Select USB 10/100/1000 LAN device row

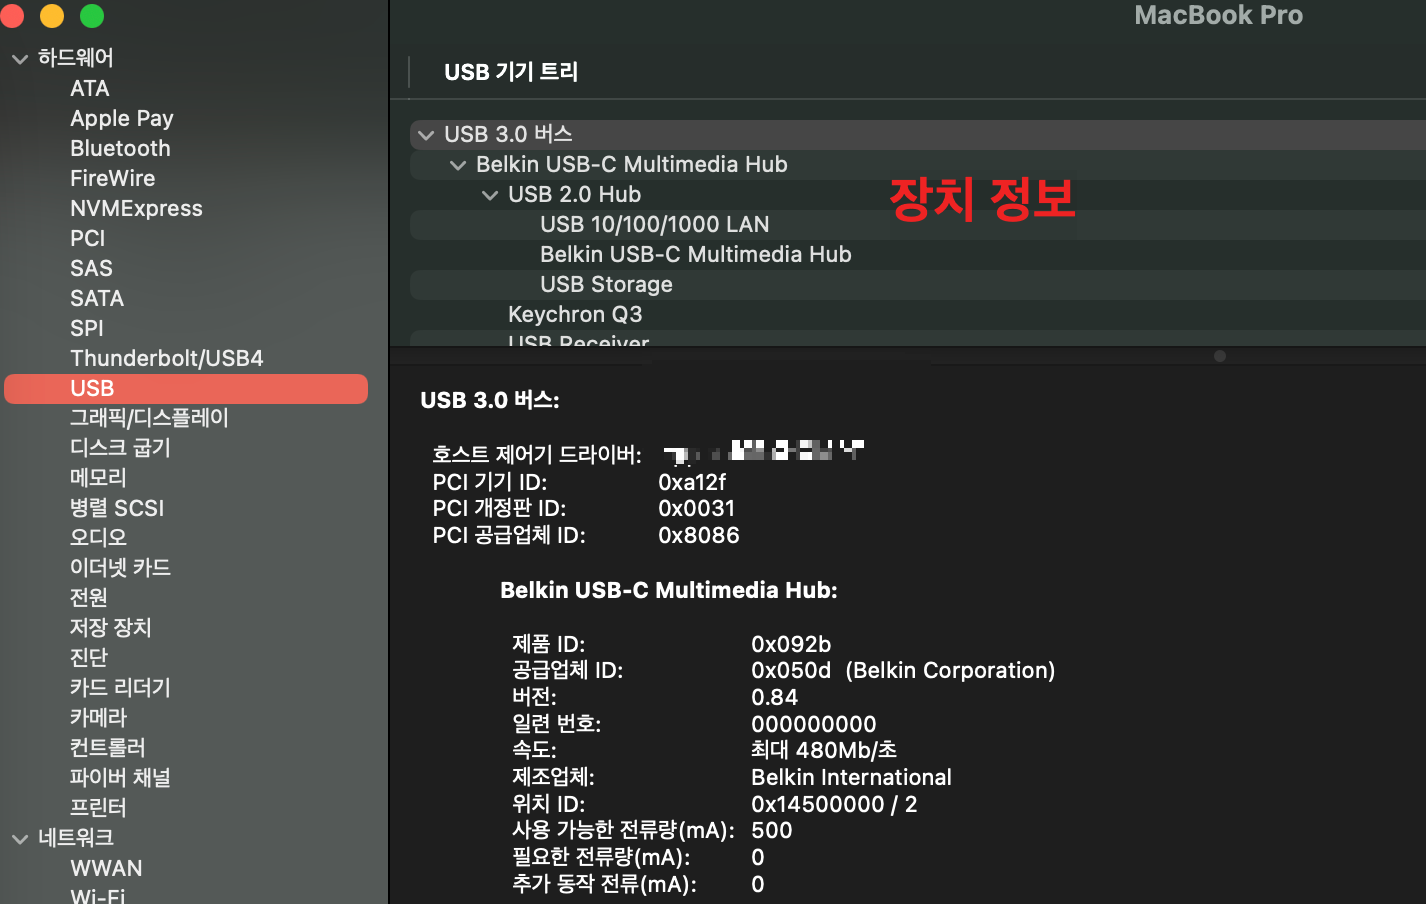click(x=918, y=225)
